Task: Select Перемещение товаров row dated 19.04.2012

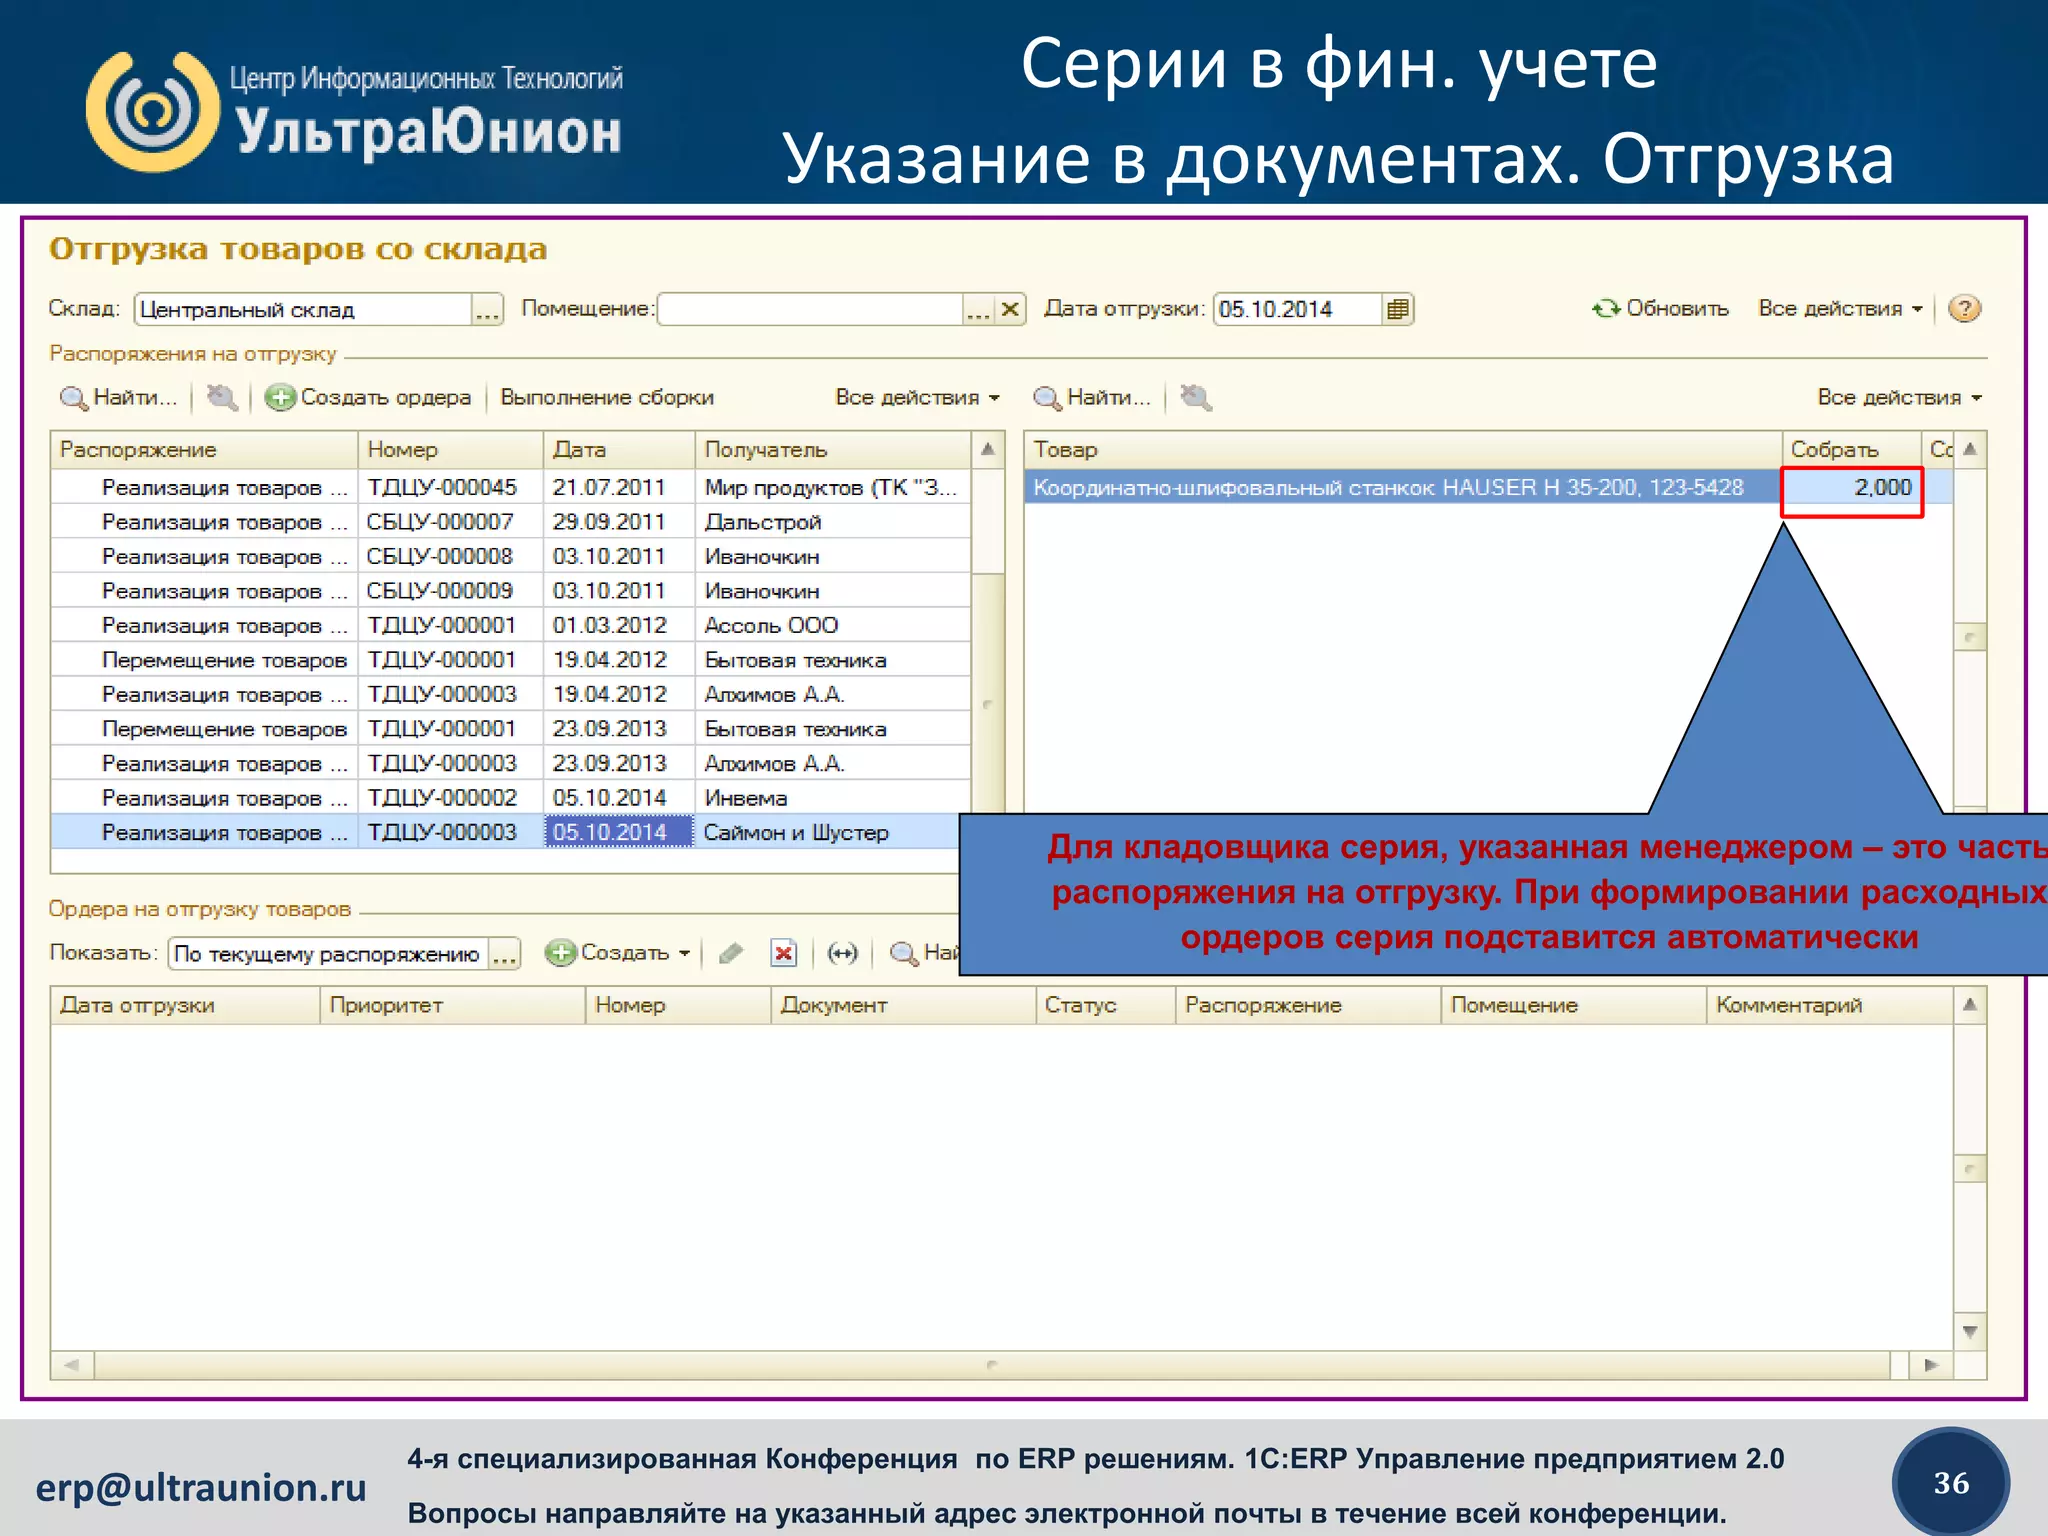Action: pyautogui.click(x=511, y=660)
